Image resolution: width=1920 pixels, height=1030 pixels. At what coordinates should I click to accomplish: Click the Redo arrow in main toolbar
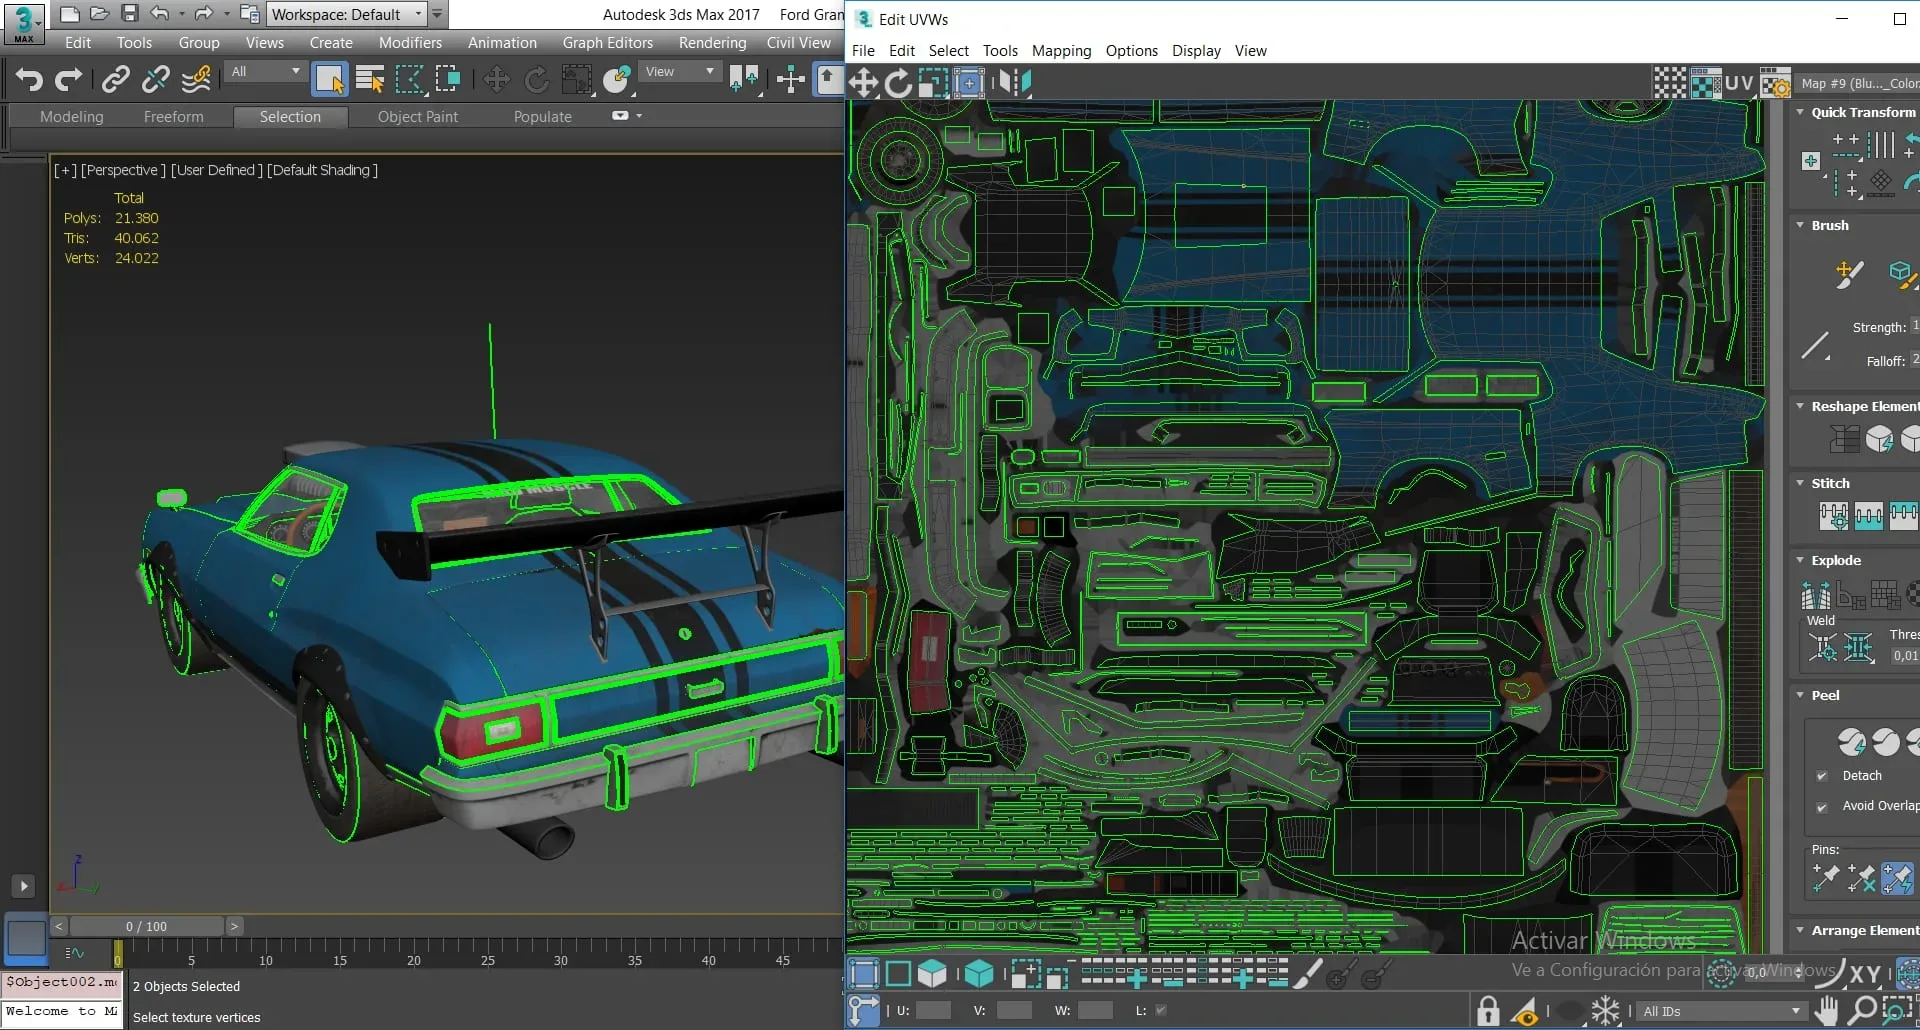pyautogui.click(x=69, y=79)
